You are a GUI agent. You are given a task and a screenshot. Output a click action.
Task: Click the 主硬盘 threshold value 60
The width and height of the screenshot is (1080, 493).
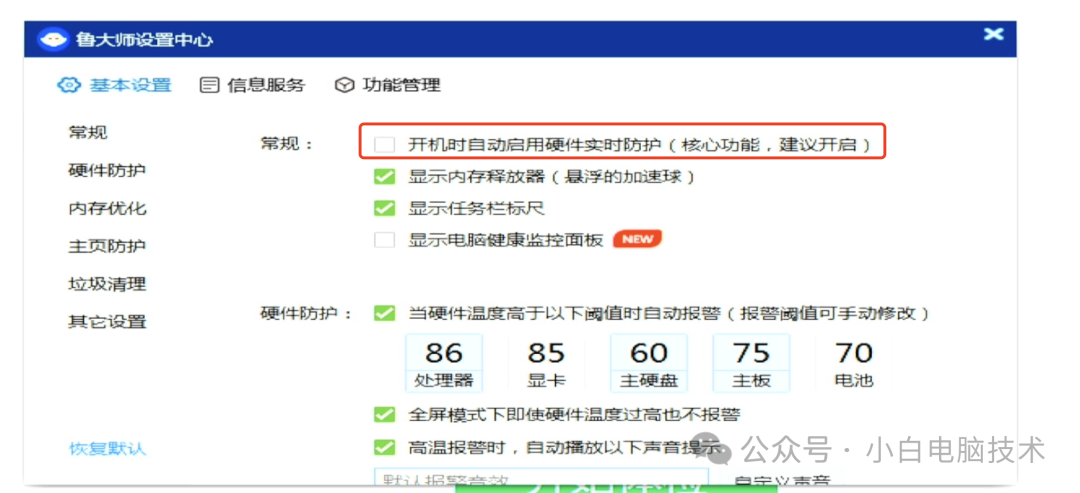click(649, 353)
